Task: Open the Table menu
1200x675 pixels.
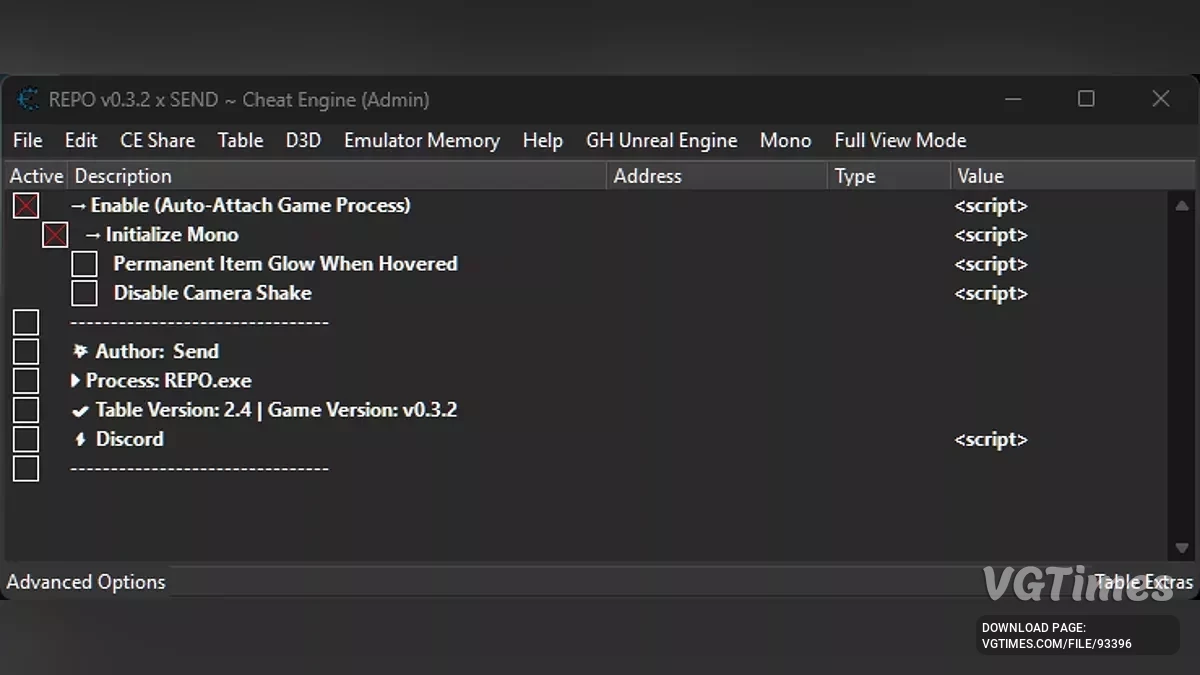Action: coord(240,140)
